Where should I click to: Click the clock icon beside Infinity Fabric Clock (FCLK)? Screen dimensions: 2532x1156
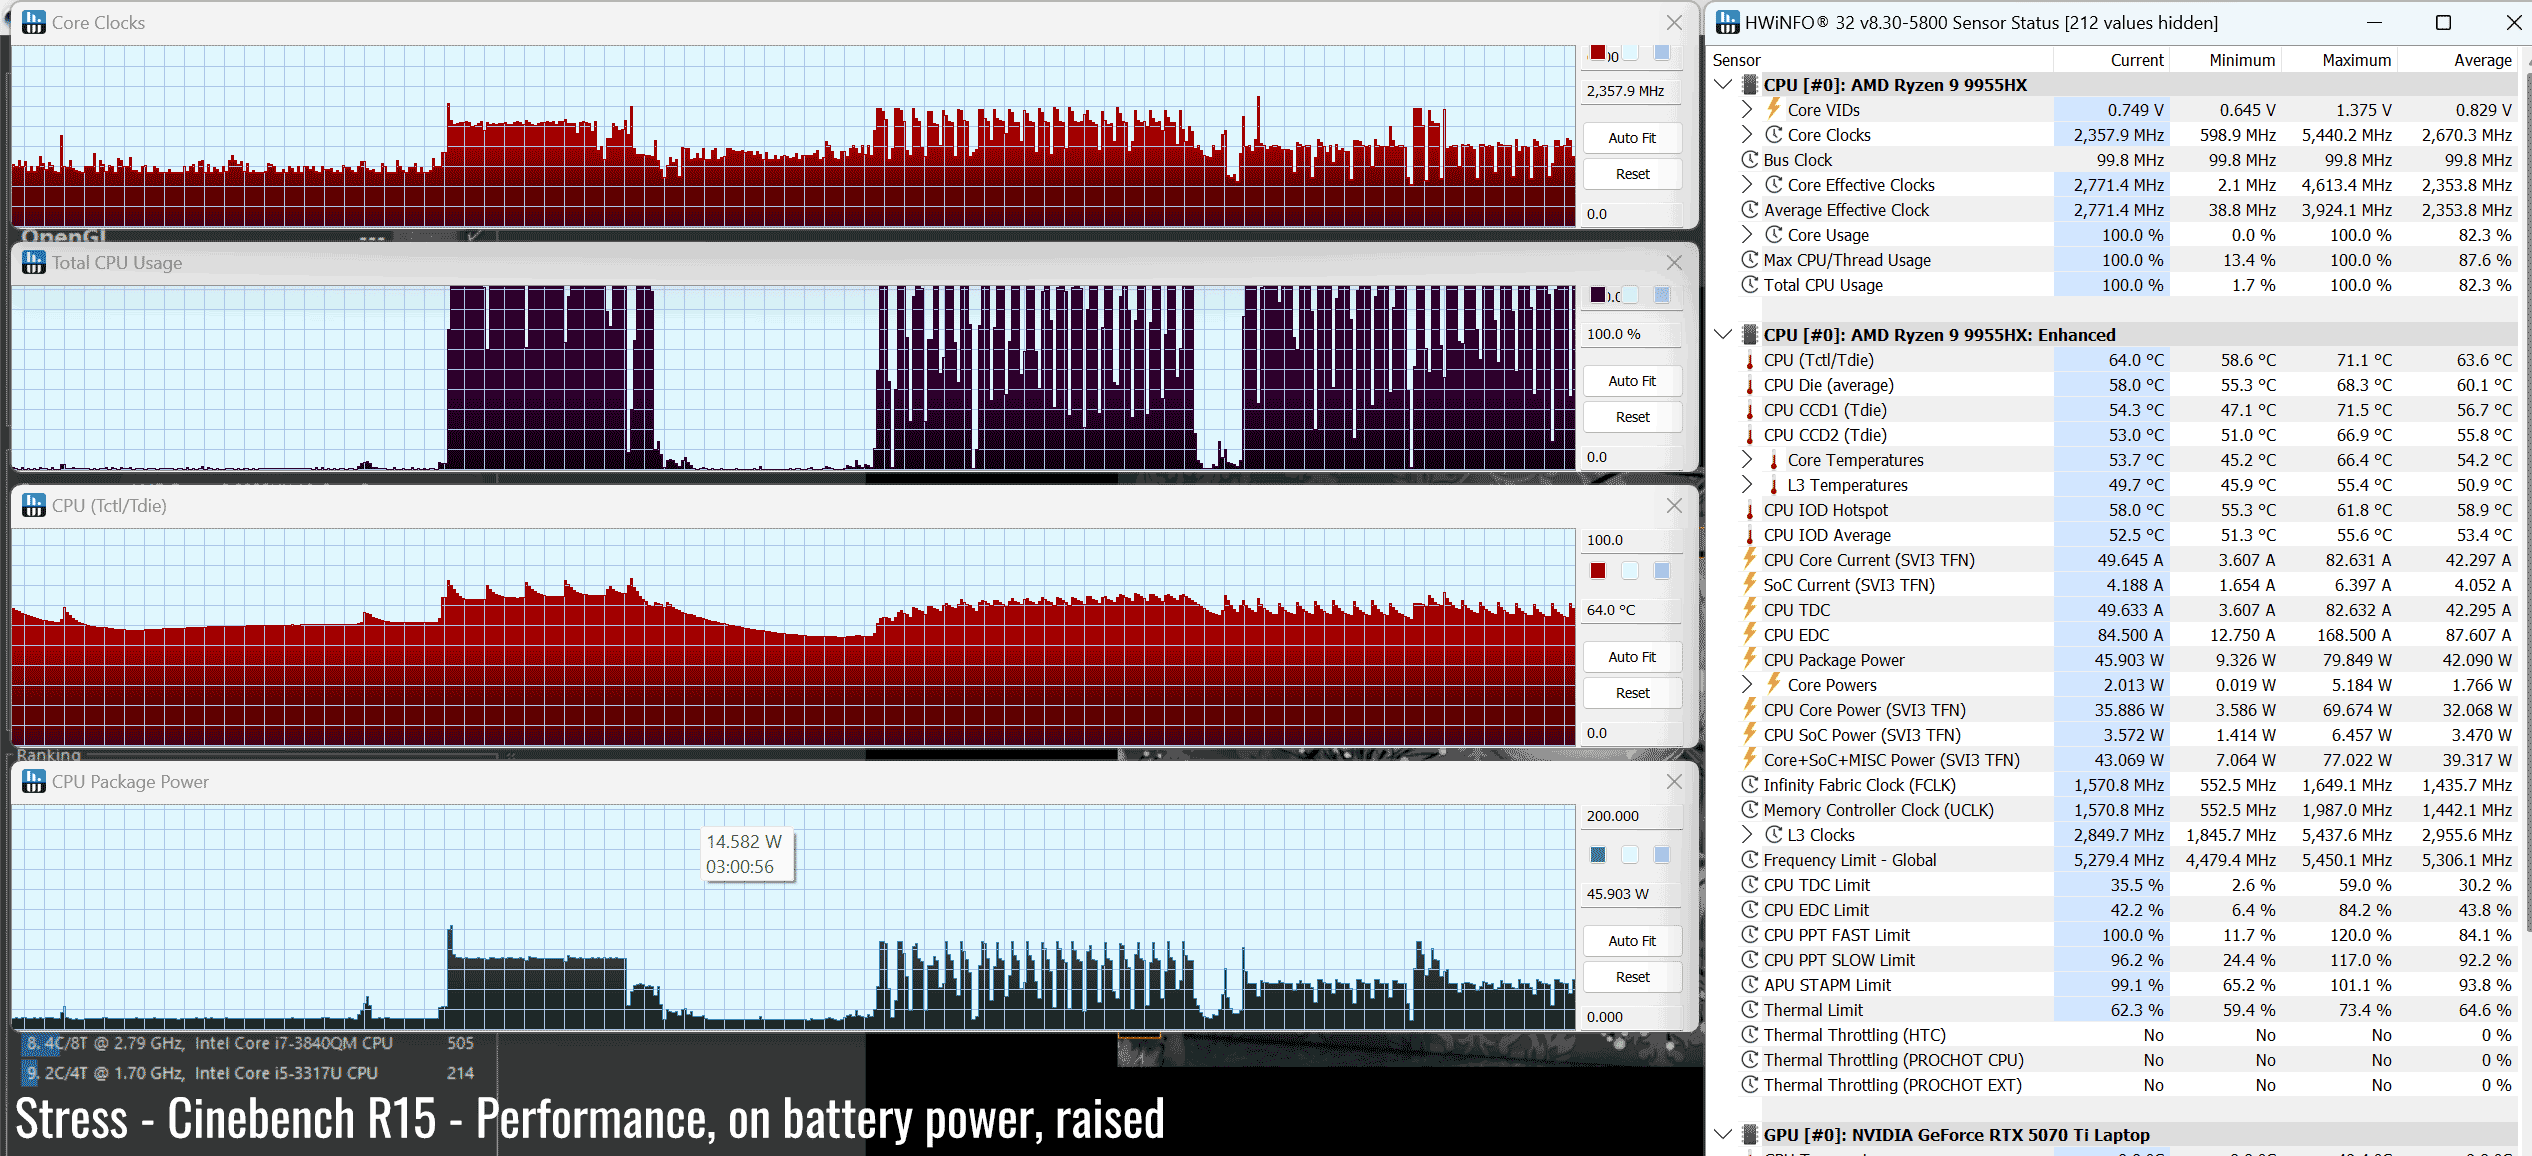[x=1750, y=785]
